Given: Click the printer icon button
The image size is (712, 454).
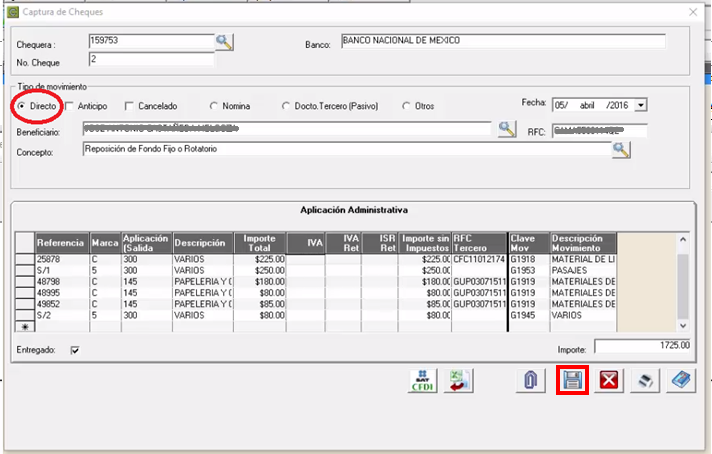Looking at the screenshot, I should (x=647, y=380).
